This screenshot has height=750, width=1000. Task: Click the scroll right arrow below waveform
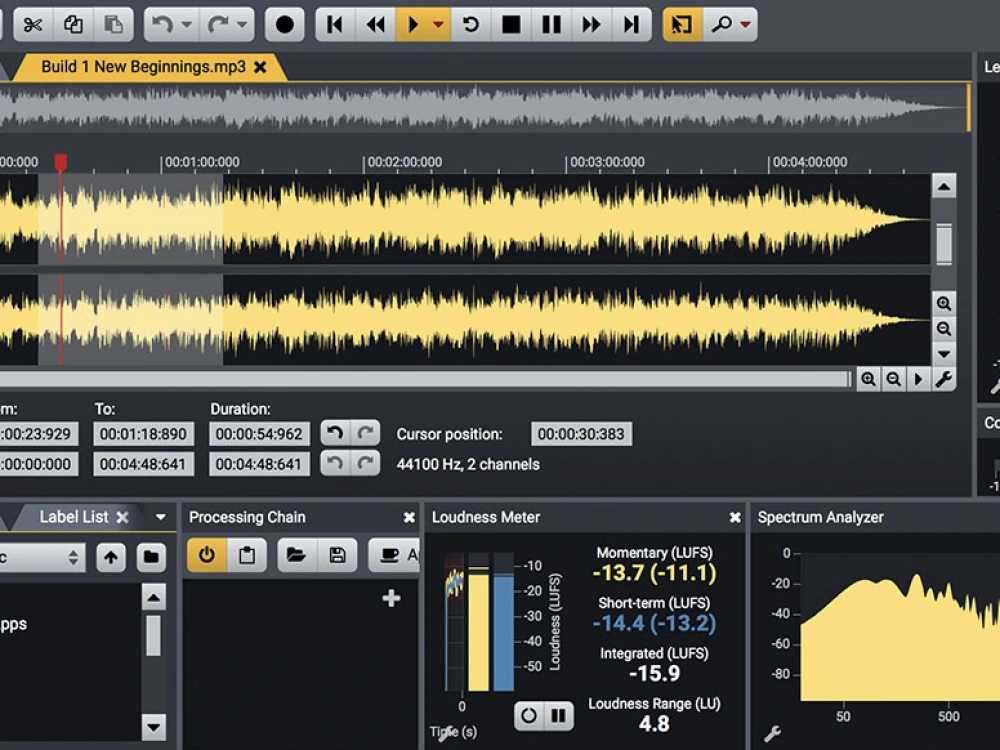(x=918, y=379)
